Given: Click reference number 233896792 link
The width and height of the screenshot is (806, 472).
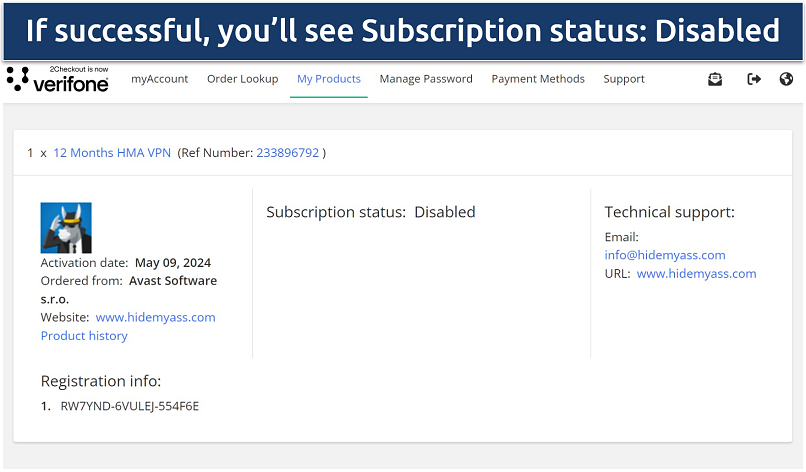Looking at the screenshot, I should coord(288,153).
